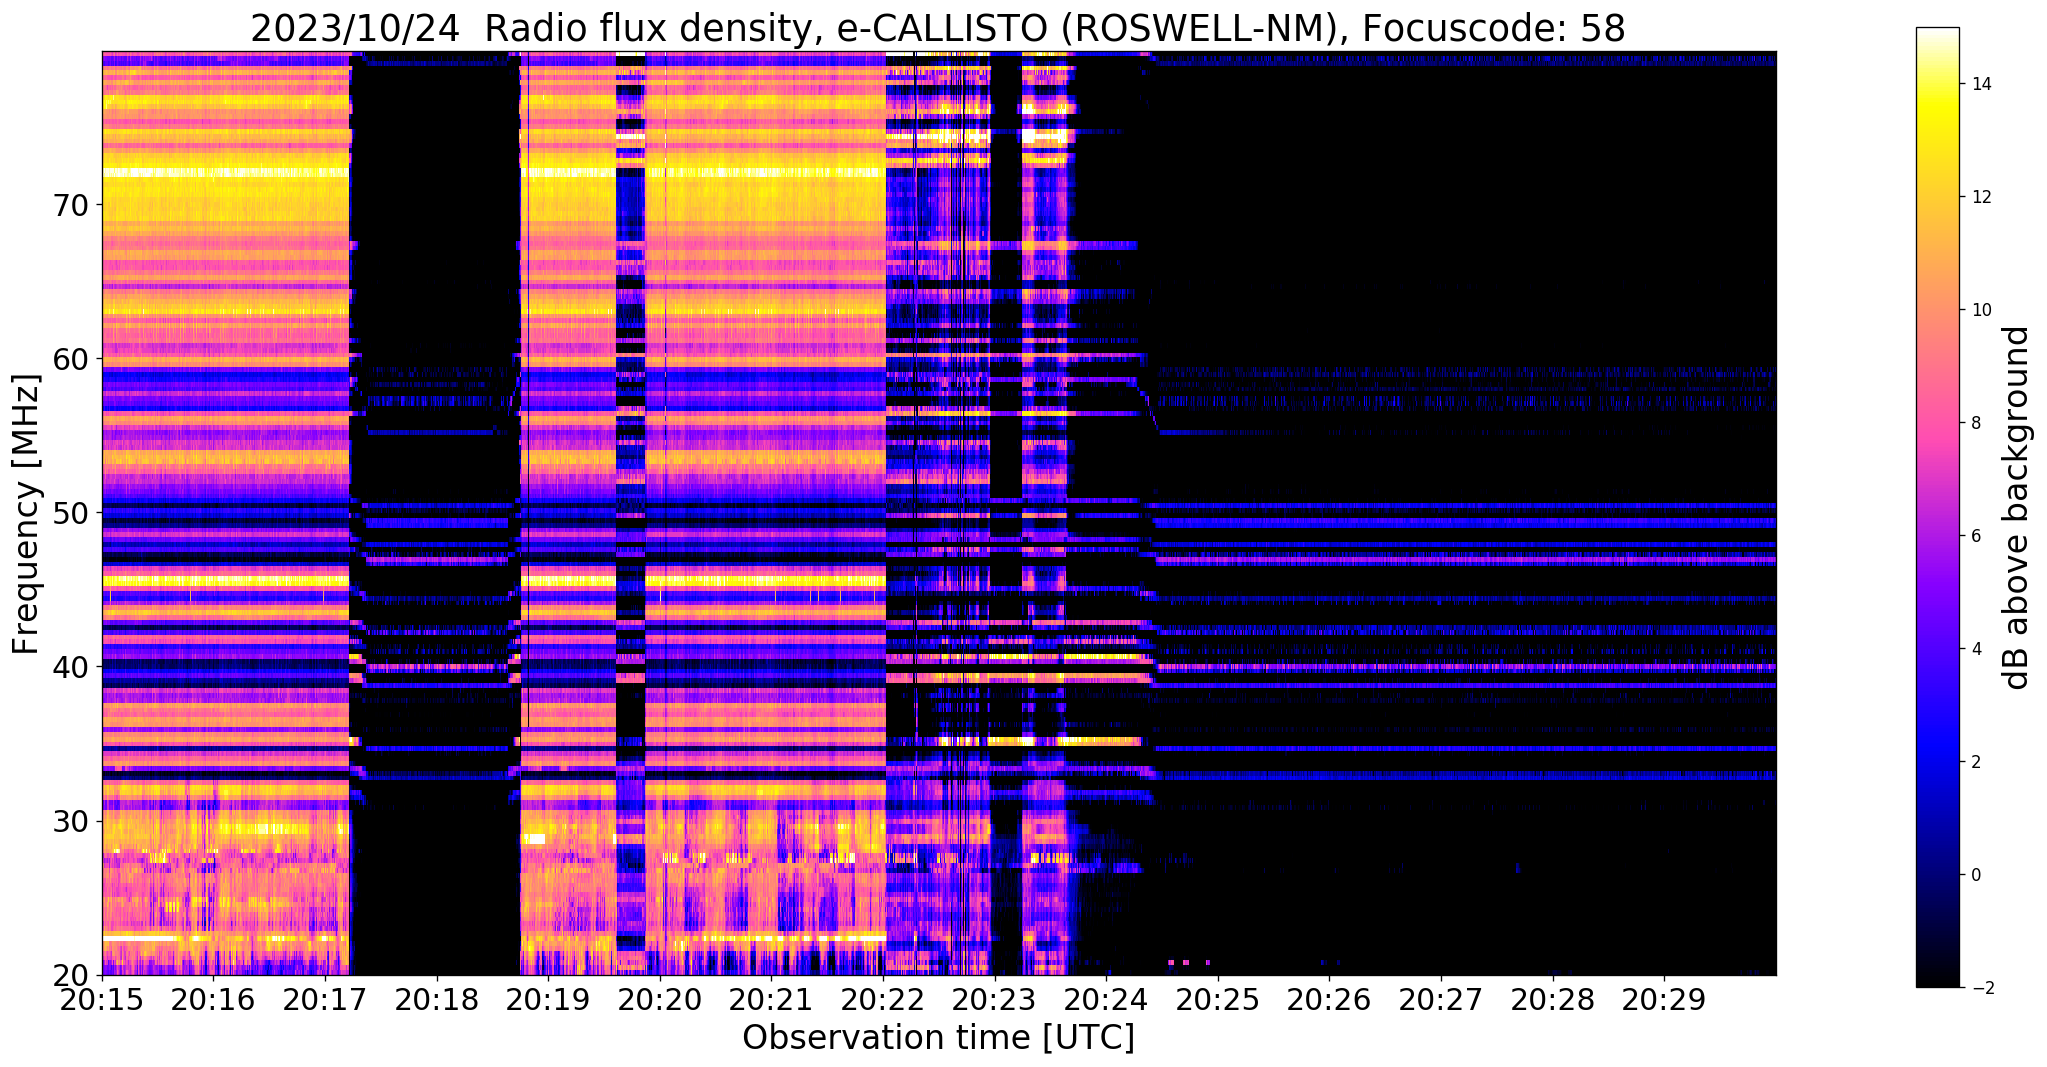Image resolution: width=2047 pixels, height=1067 pixels.
Task: Click the 20 MHz frequency tick label
Action: pyautogui.click(x=69, y=975)
